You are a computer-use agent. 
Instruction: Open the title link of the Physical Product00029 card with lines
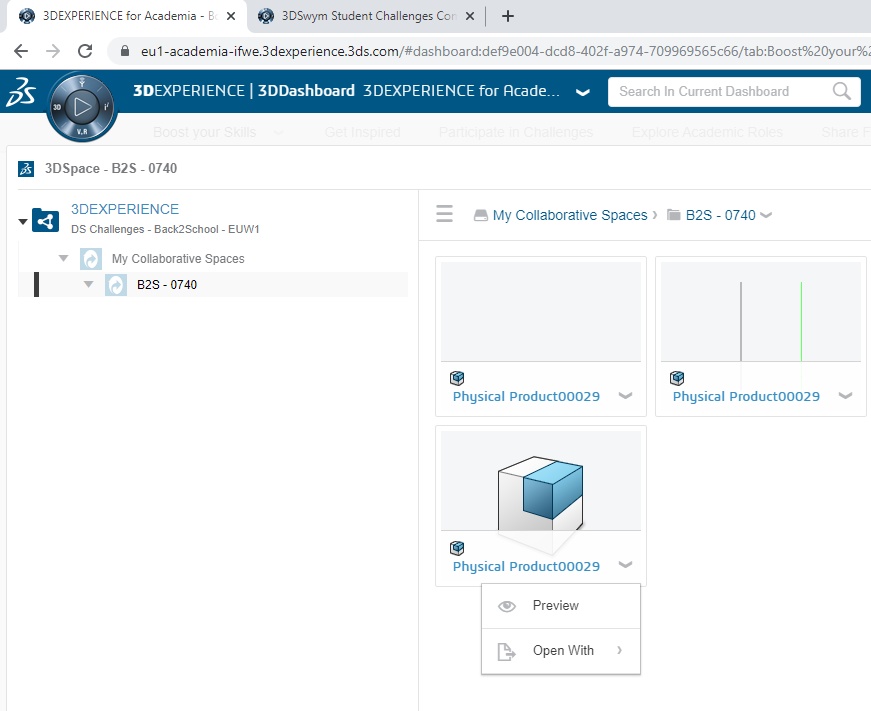746,397
